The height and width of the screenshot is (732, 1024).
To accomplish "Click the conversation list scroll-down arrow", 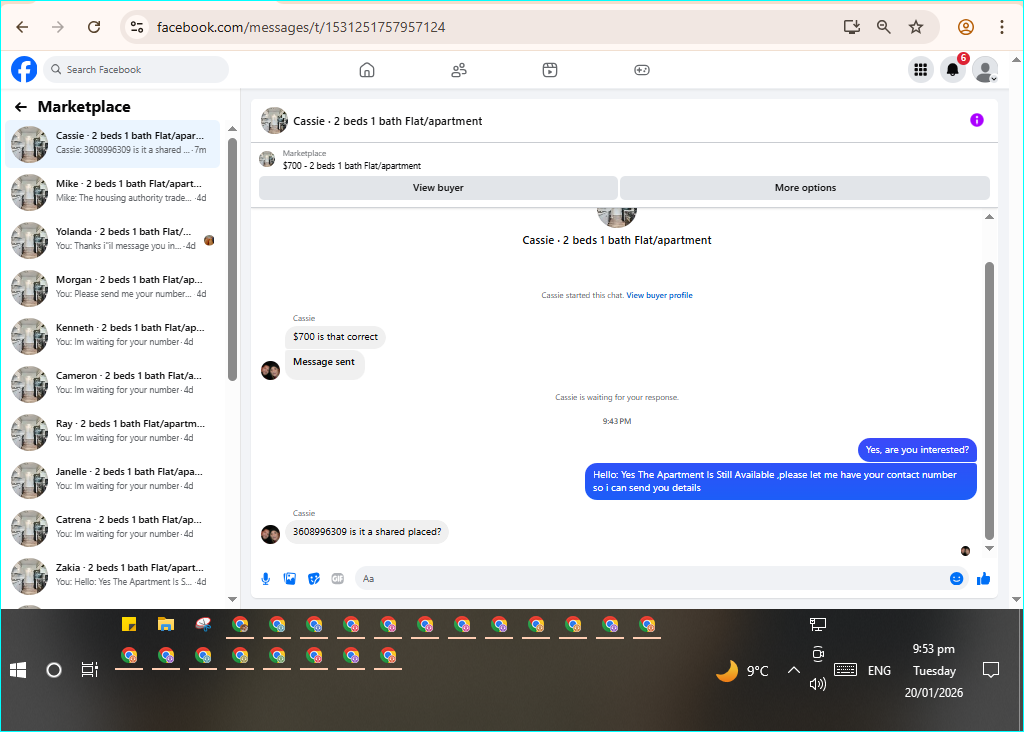I will point(232,599).
